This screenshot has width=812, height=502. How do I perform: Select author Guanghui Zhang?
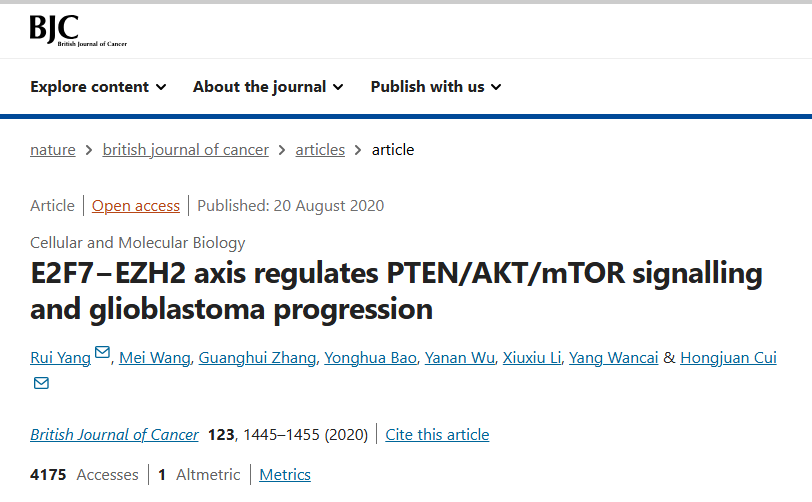[257, 357]
